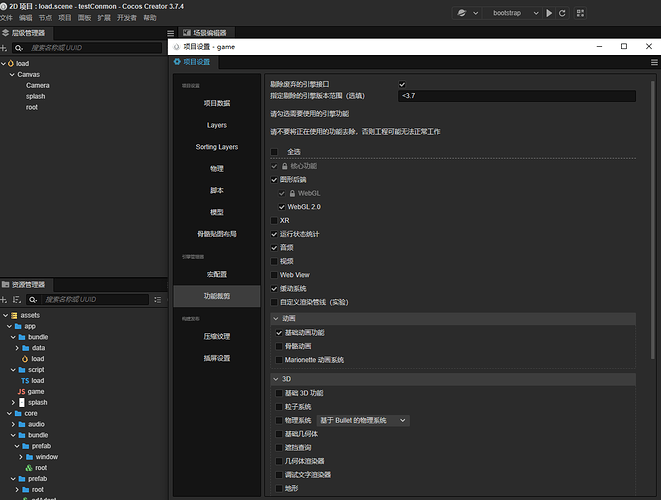Open the hierarchy panel hamburger menu
This screenshot has width=661, height=500.
tap(170, 33)
